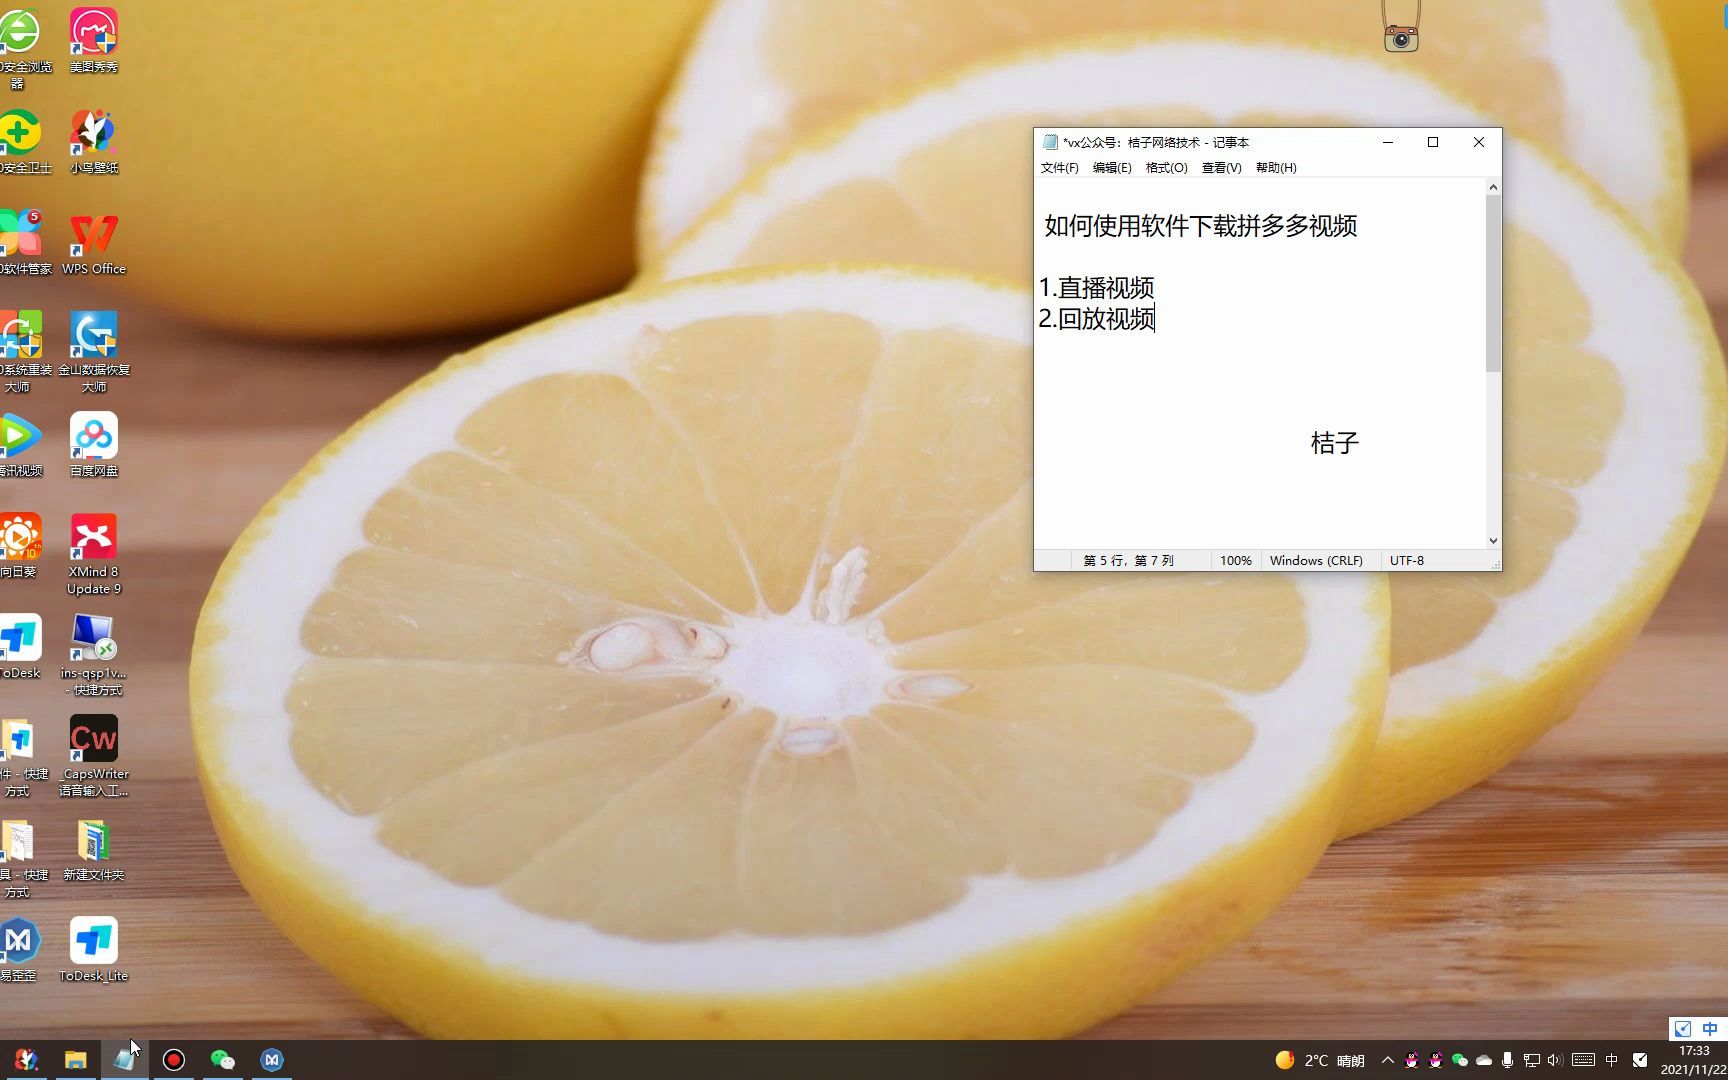Select the 新建文件夹 folder icon

(94, 850)
